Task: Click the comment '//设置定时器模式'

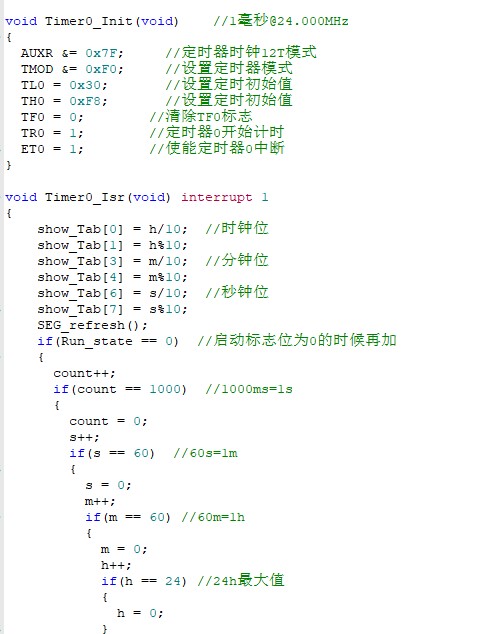Action: pyautogui.click(x=229, y=68)
